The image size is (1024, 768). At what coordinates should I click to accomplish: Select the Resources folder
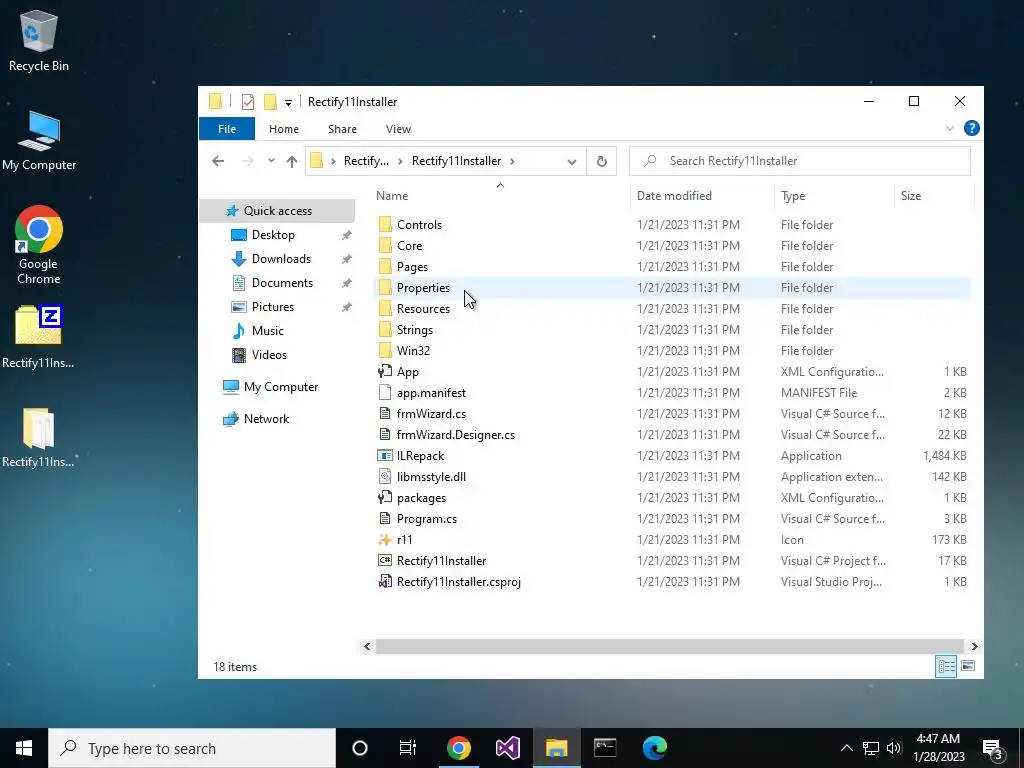[423, 308]
